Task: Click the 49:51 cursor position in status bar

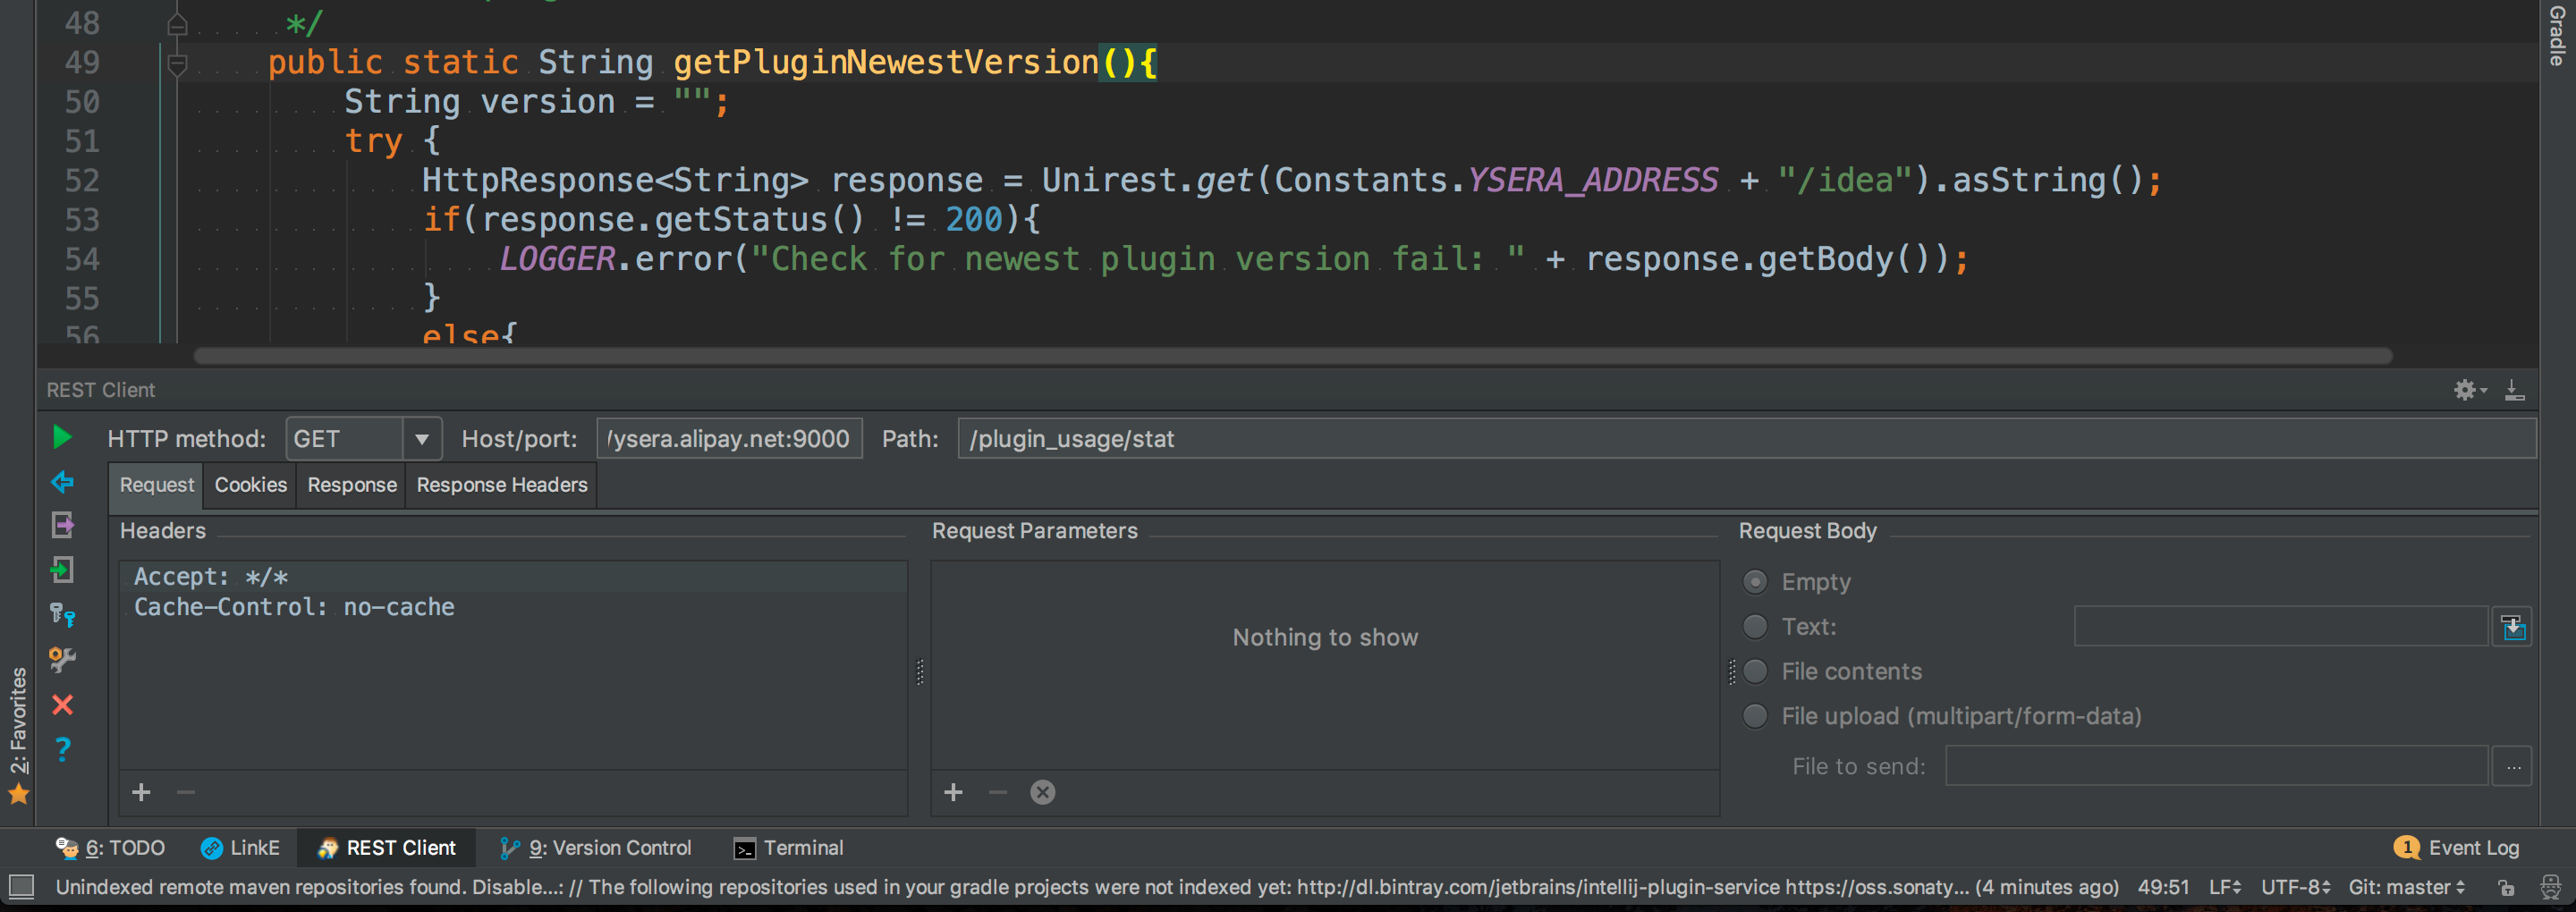Action: point(2163,887)
